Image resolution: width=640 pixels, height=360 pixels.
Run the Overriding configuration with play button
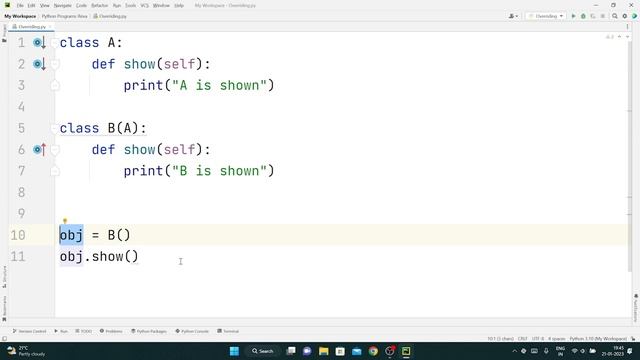[573, 16]
